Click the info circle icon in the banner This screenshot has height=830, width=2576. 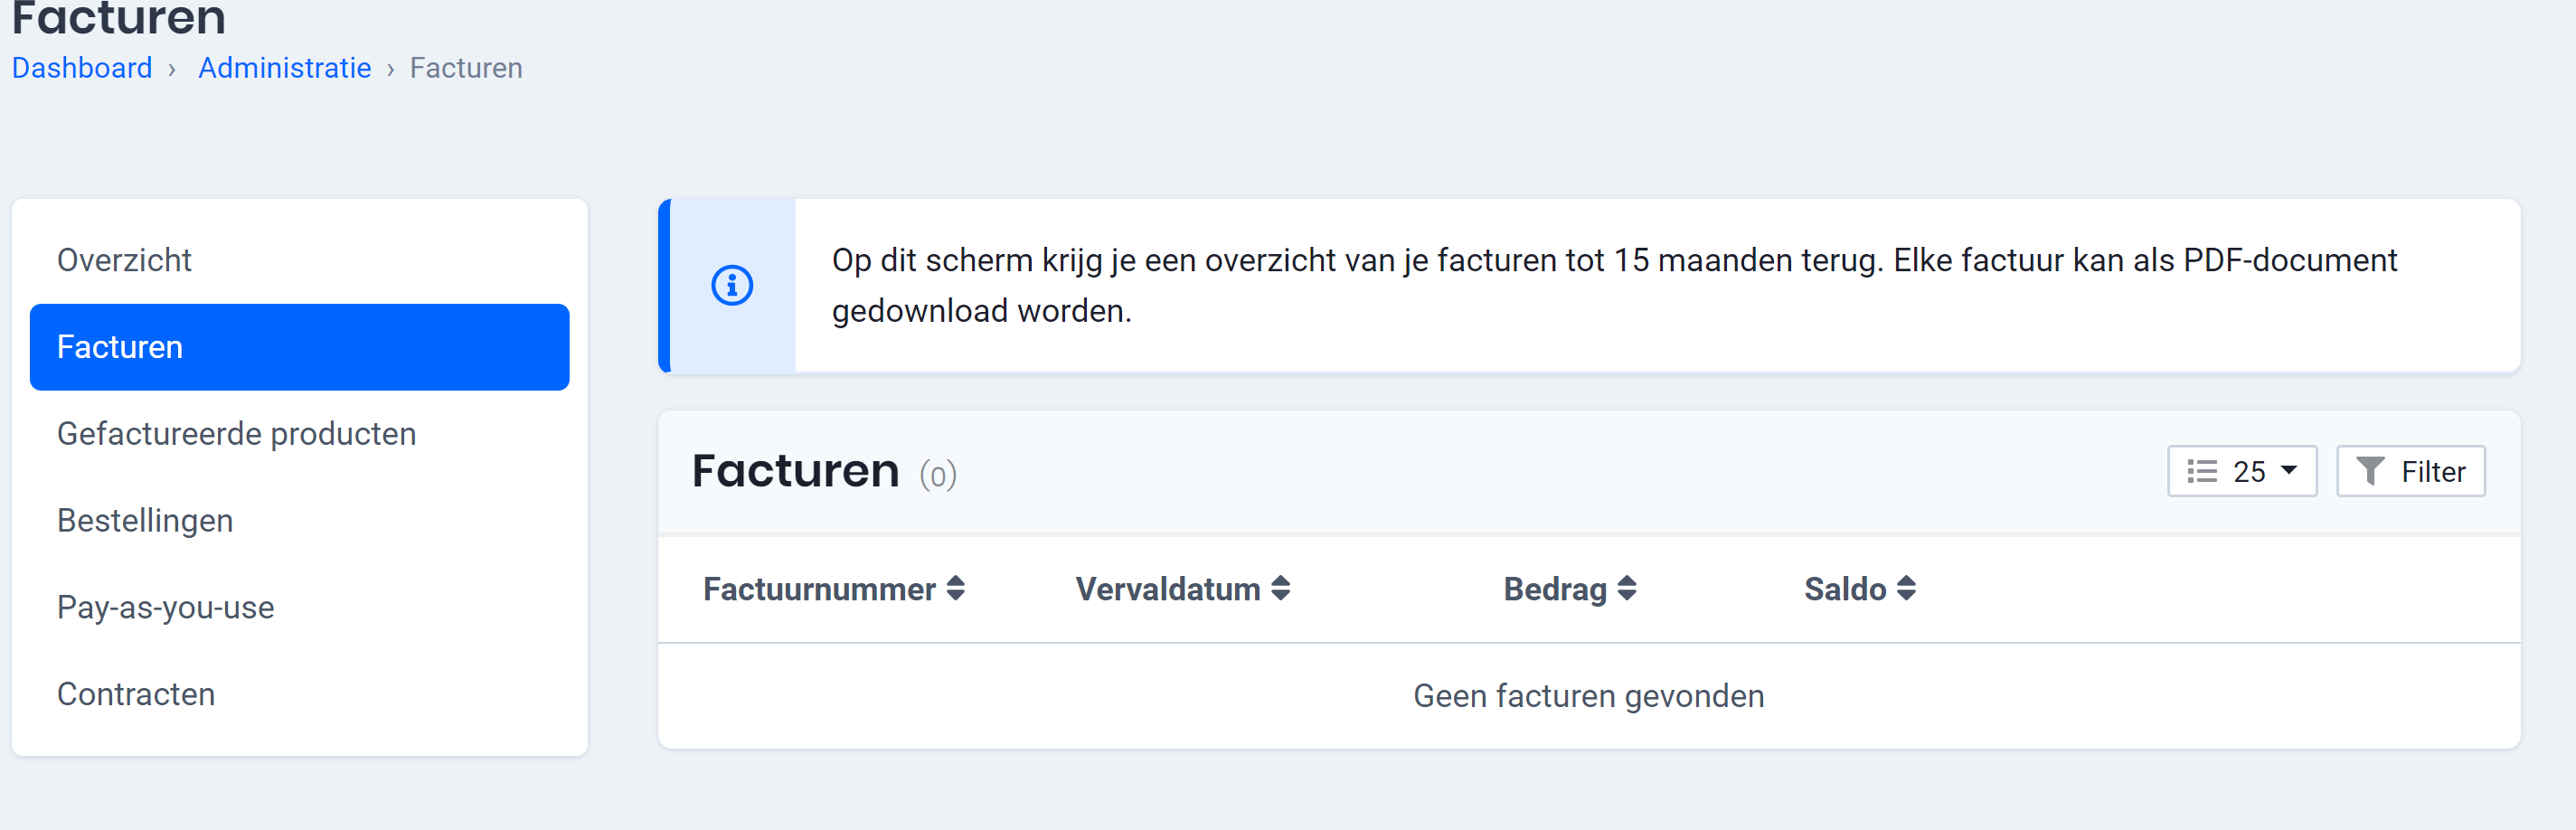click(731, 285)
